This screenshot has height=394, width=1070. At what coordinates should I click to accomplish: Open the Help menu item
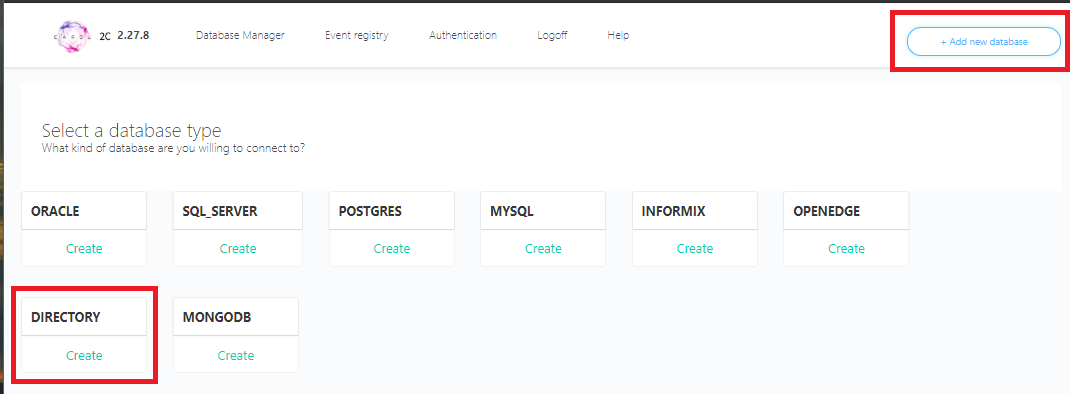(x=618, y=36)
